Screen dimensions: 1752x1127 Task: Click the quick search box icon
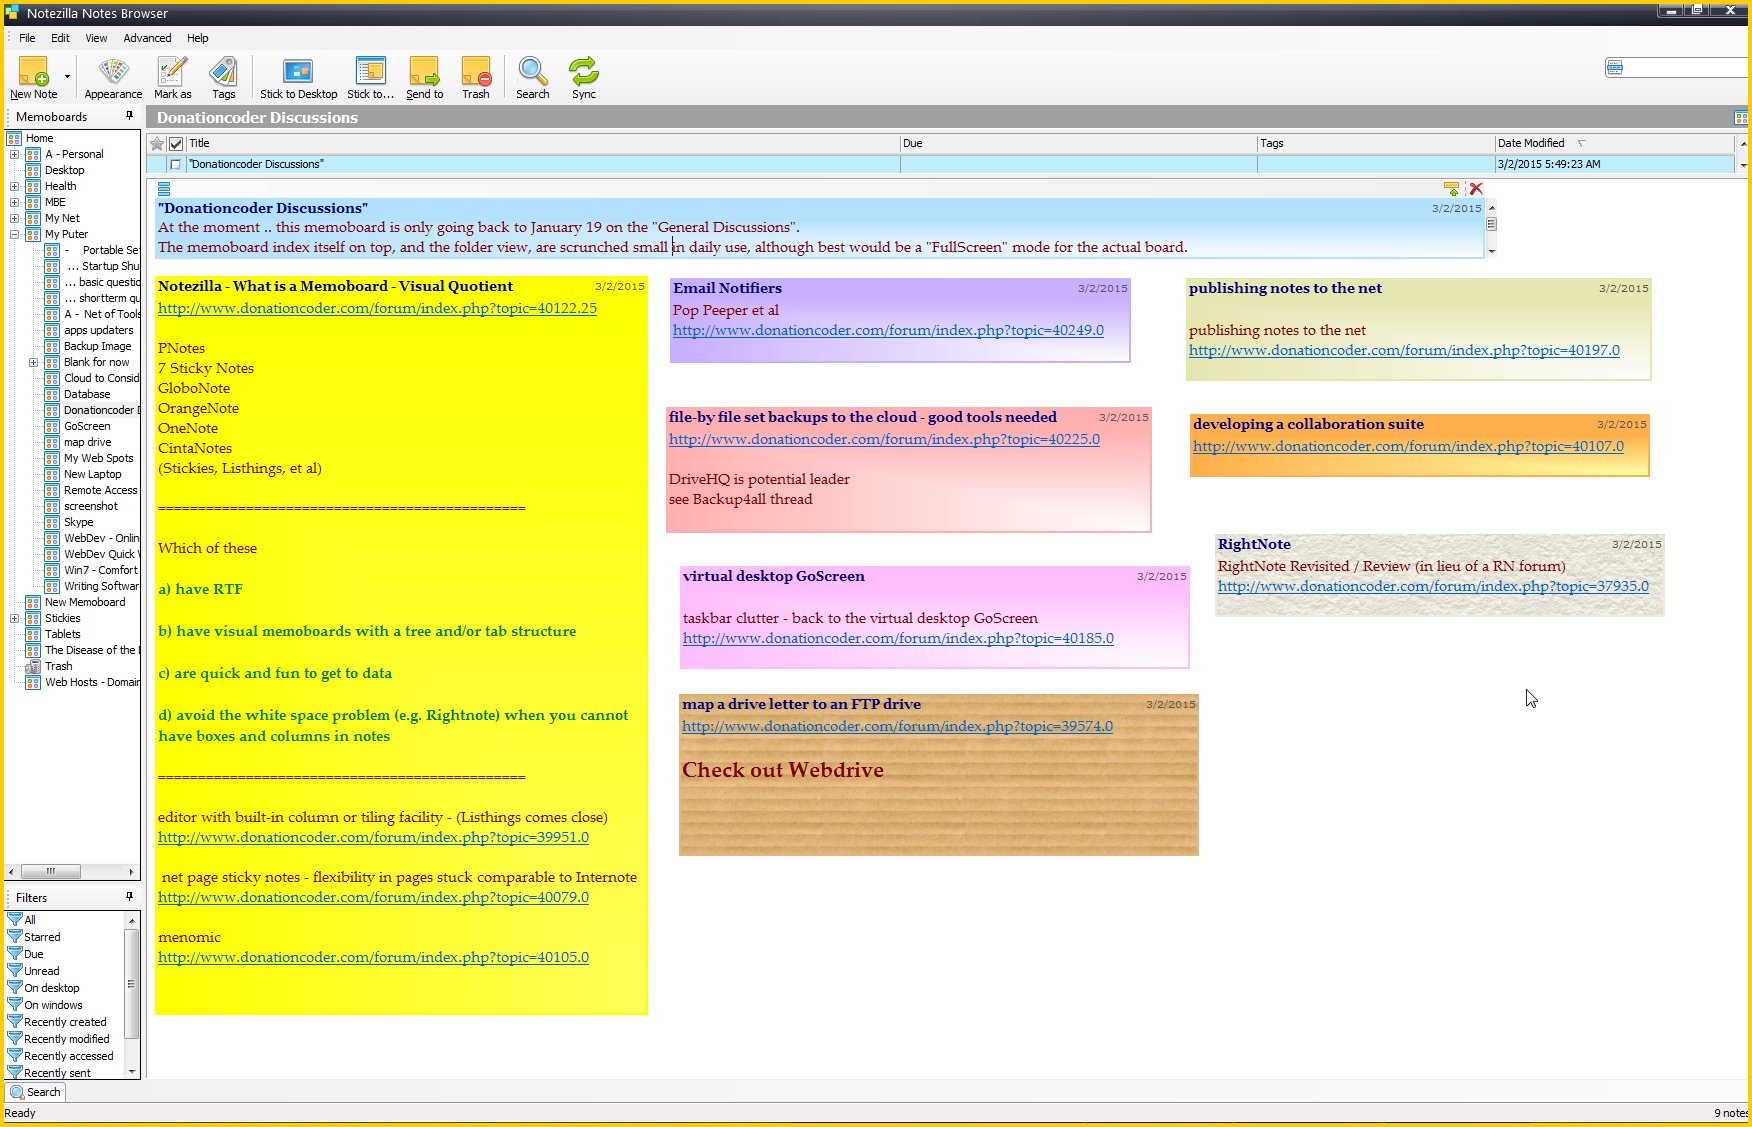point(1614,68)
